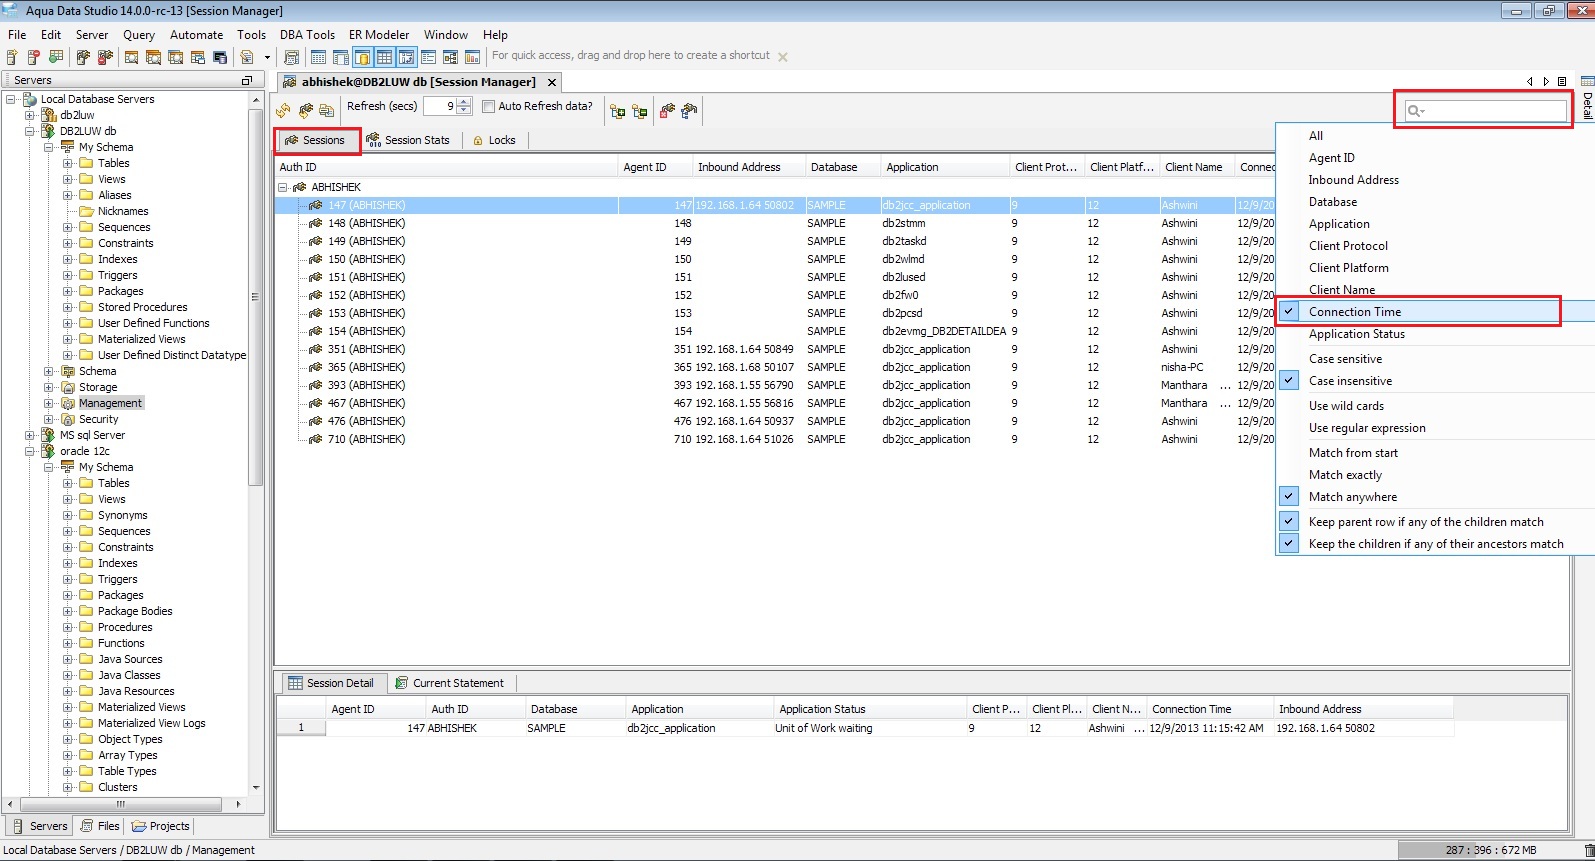Increase the refresh seconds spinner
Screen dimensions: 1595x861
(463, 102)
